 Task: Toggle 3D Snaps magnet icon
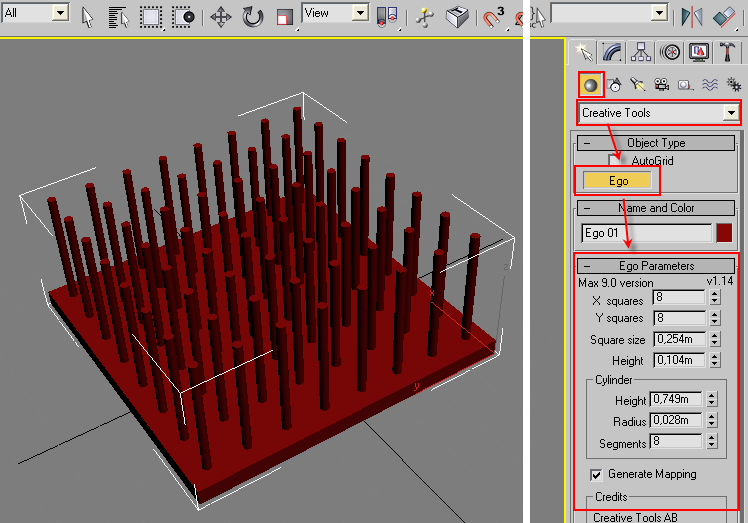pyautogui.click(x=493, y=18)
